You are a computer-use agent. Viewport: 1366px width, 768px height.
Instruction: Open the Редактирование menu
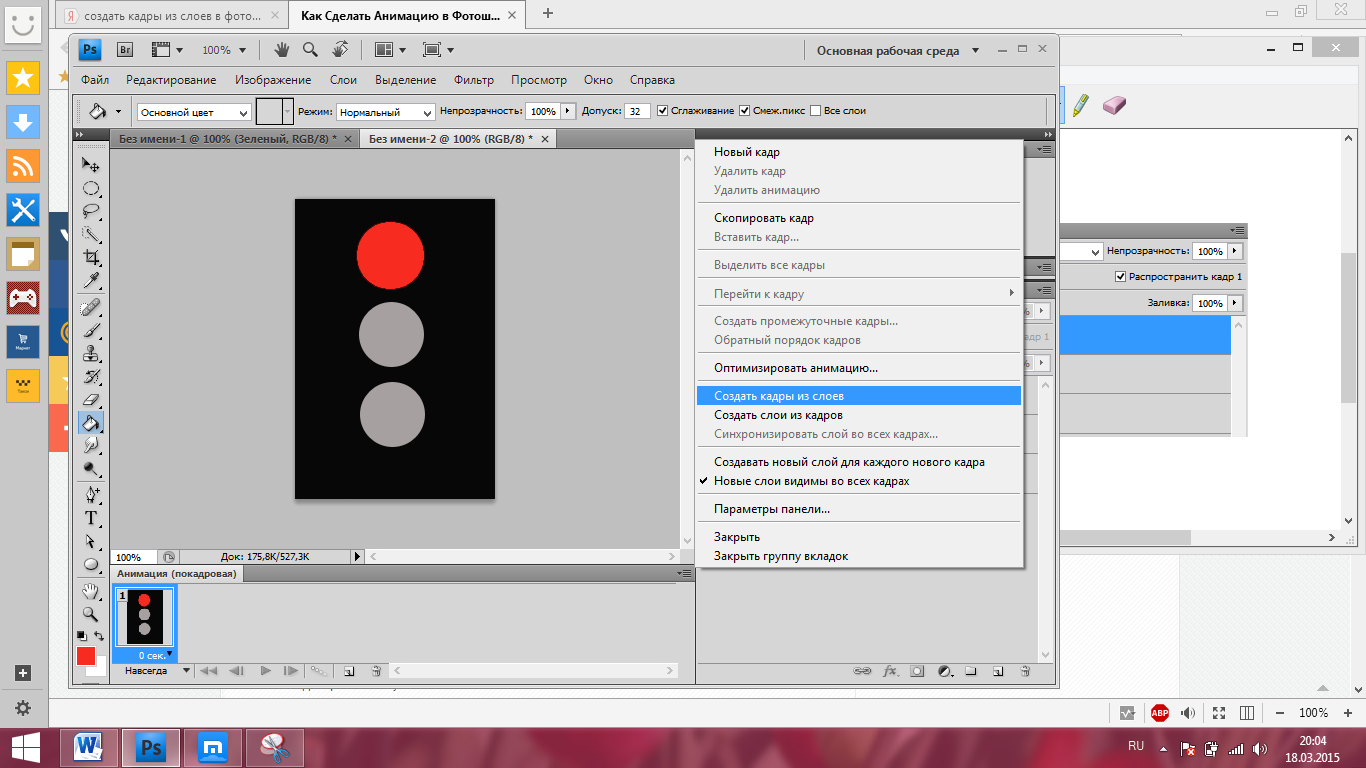[171, 80]
